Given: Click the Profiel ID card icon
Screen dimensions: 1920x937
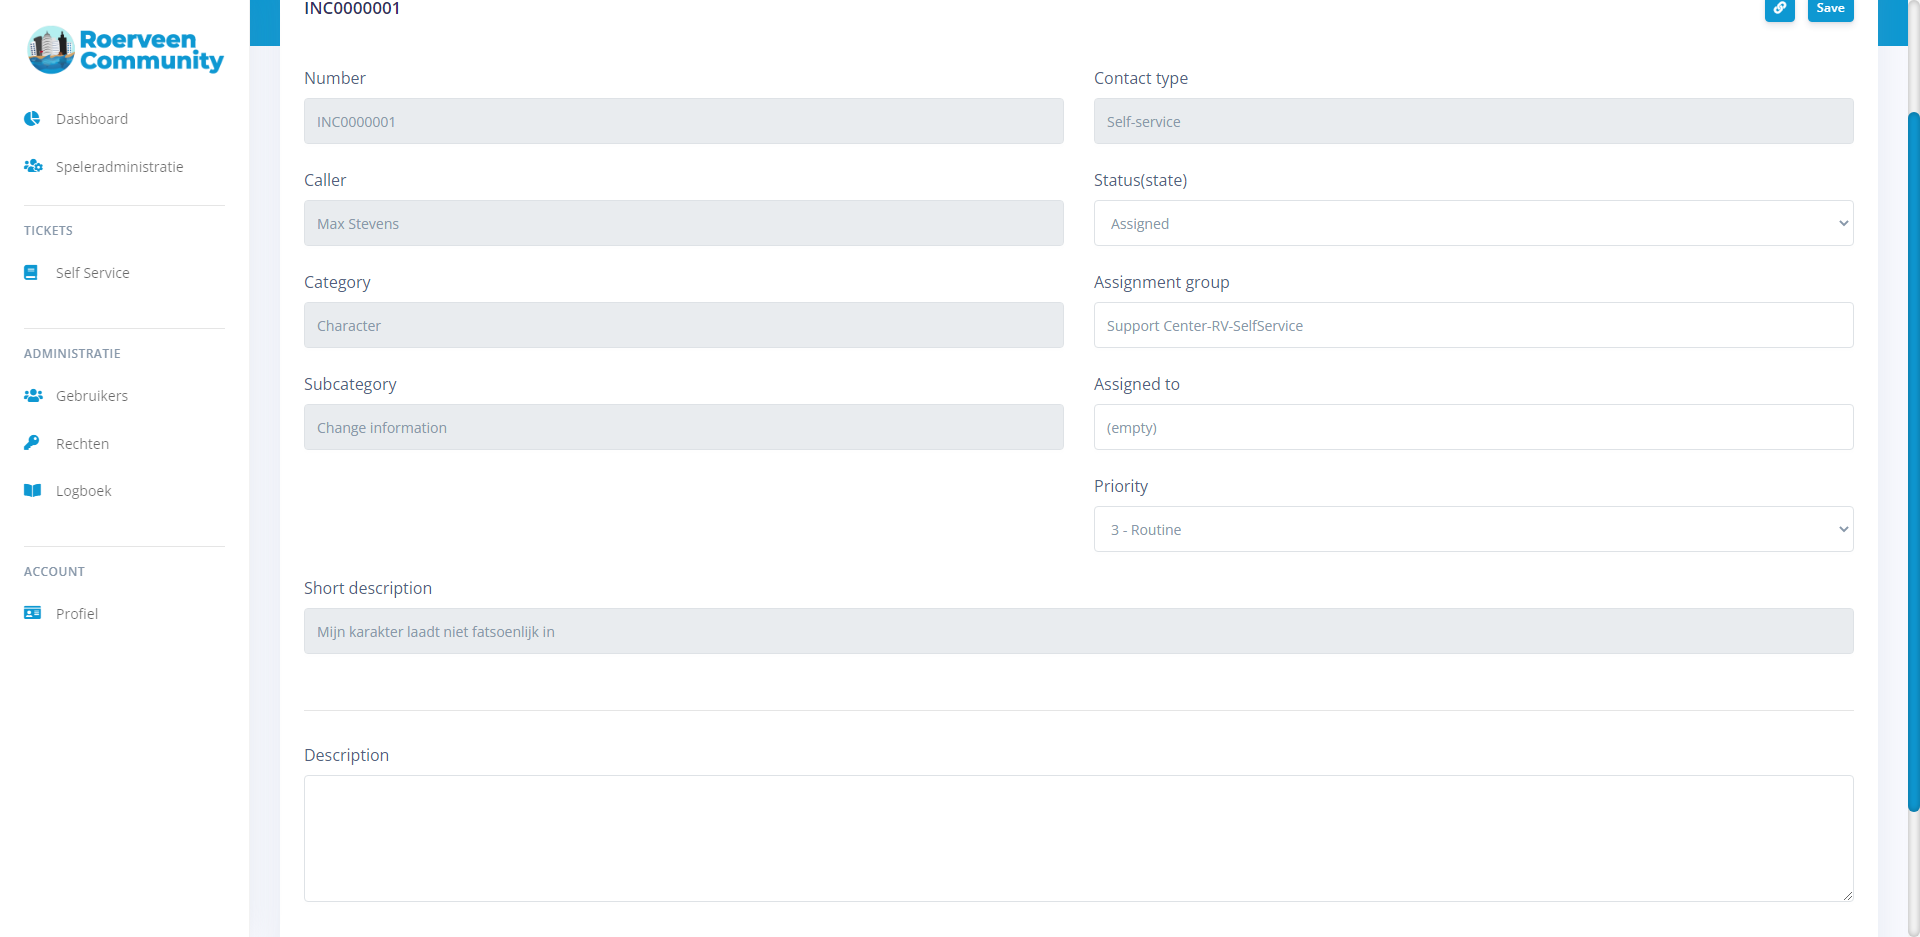Looking at the screenshot, I should pyautogui.click(x=32, y=613).
